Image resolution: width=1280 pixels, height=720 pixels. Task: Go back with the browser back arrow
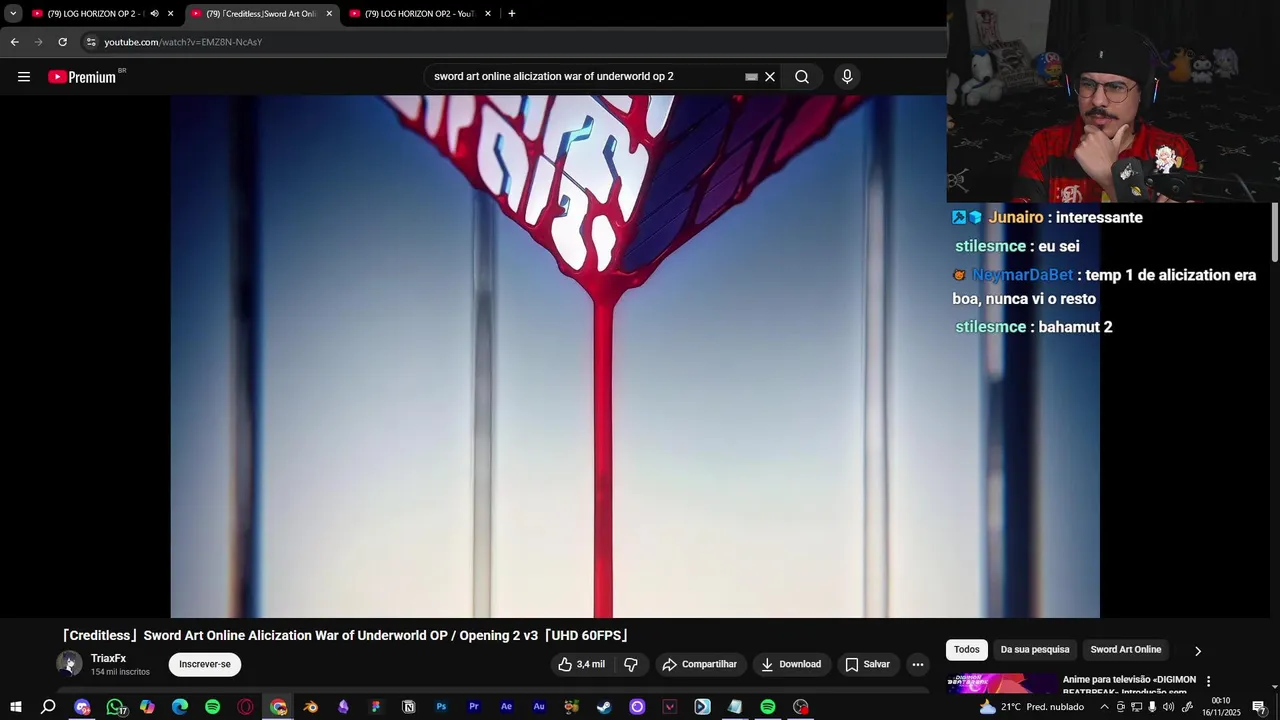(x=14, y=42)
